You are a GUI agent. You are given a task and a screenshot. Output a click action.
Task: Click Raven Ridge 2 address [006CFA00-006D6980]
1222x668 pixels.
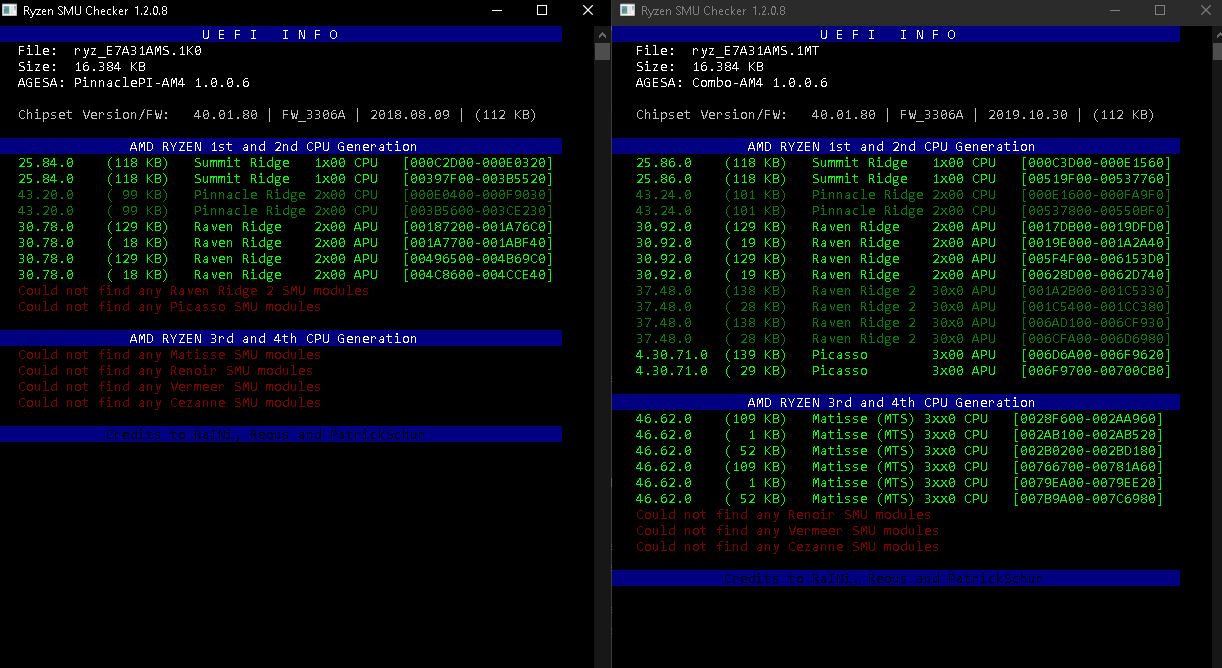pyautogui.click(x=1095, y=338)
